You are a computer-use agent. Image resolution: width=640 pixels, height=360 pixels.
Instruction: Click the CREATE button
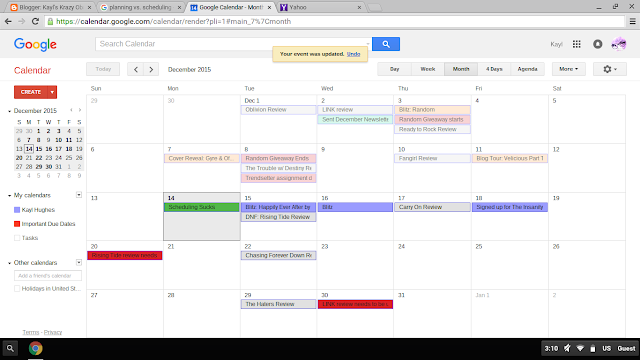[31, 92]
